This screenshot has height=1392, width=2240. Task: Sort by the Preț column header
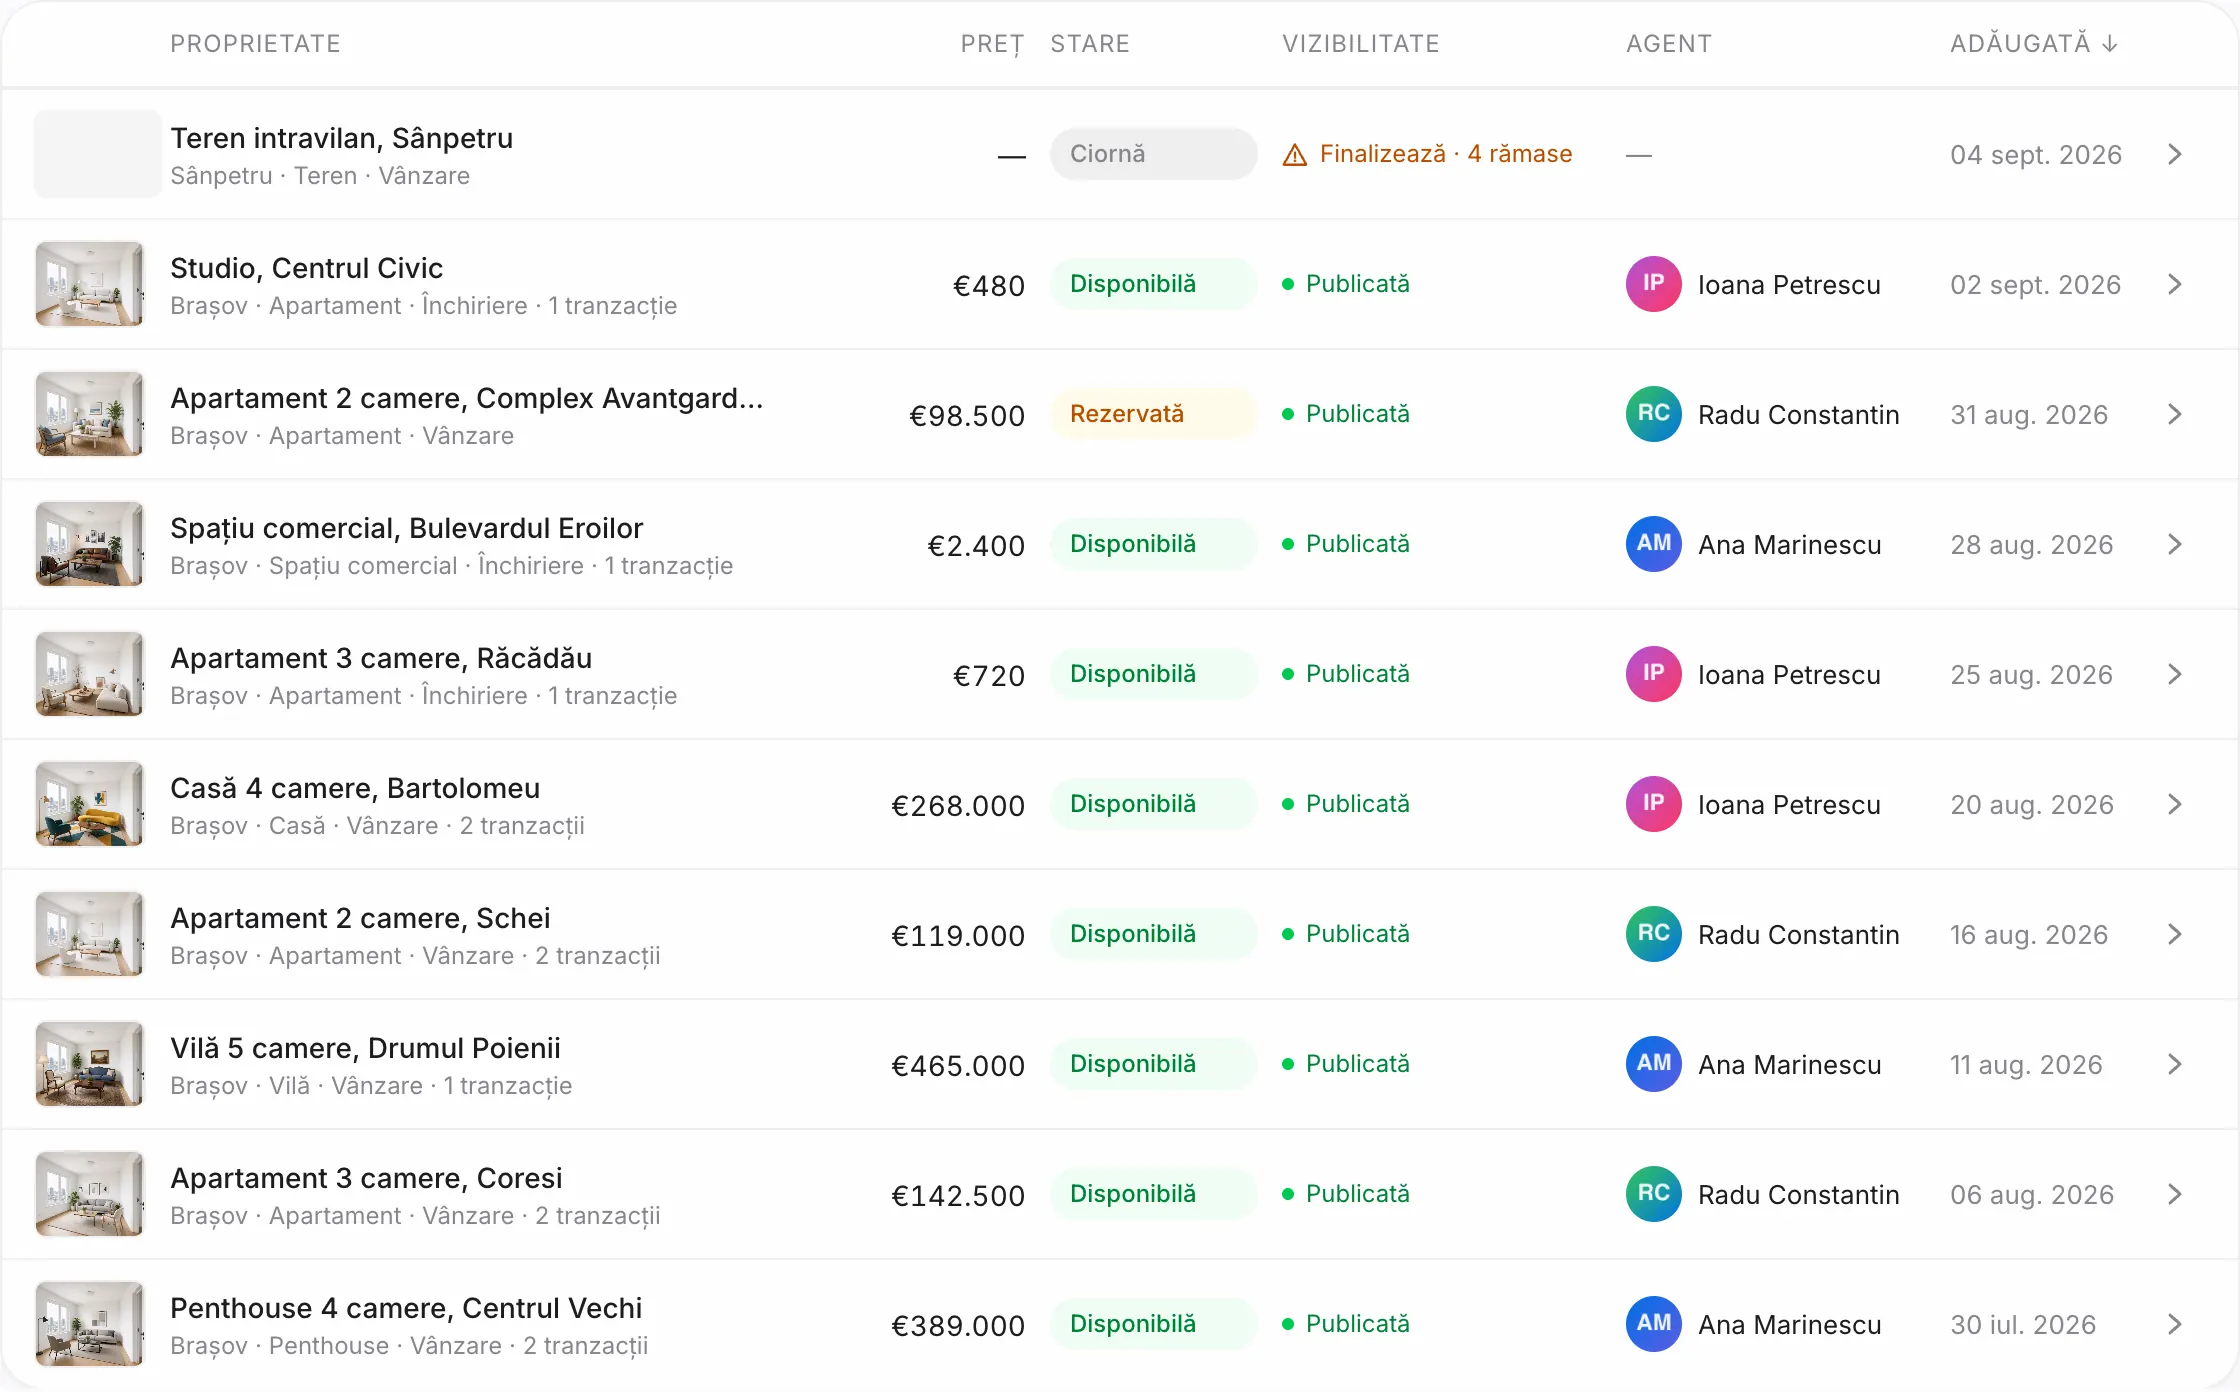[x=992, y=44]
